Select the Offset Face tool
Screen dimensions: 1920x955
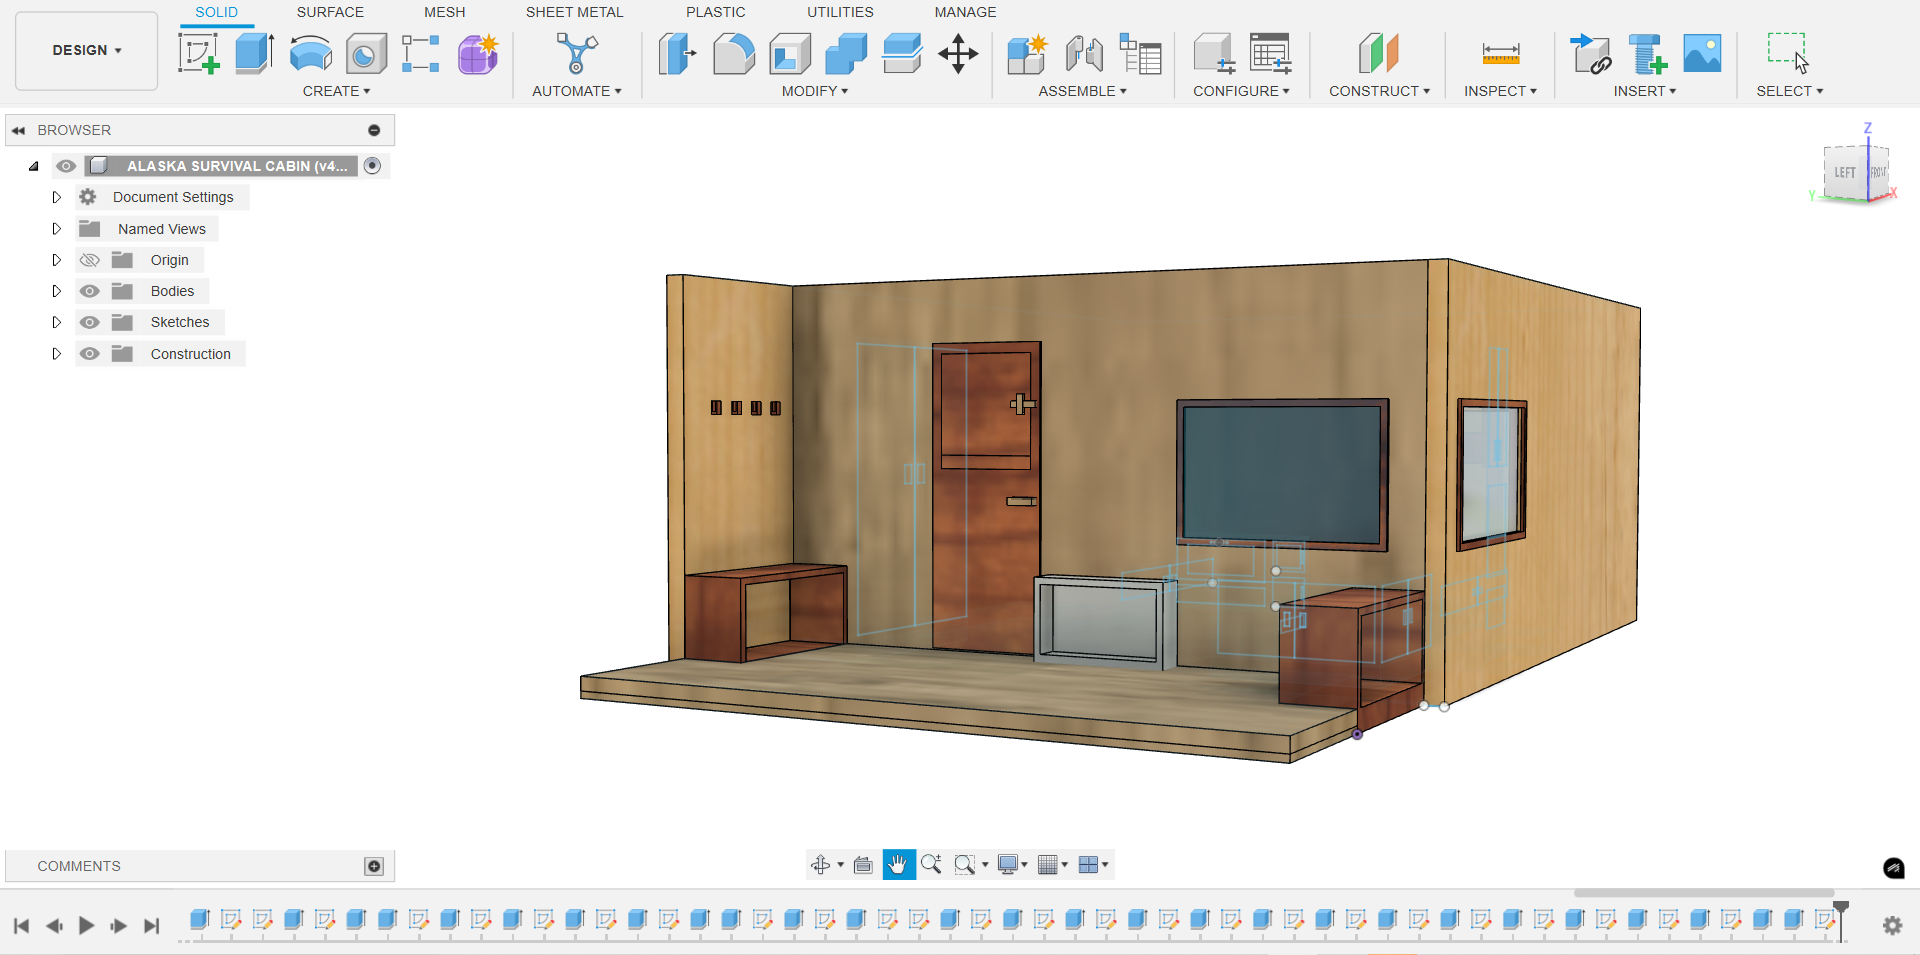pyautogui.click(x=902, y=53)
